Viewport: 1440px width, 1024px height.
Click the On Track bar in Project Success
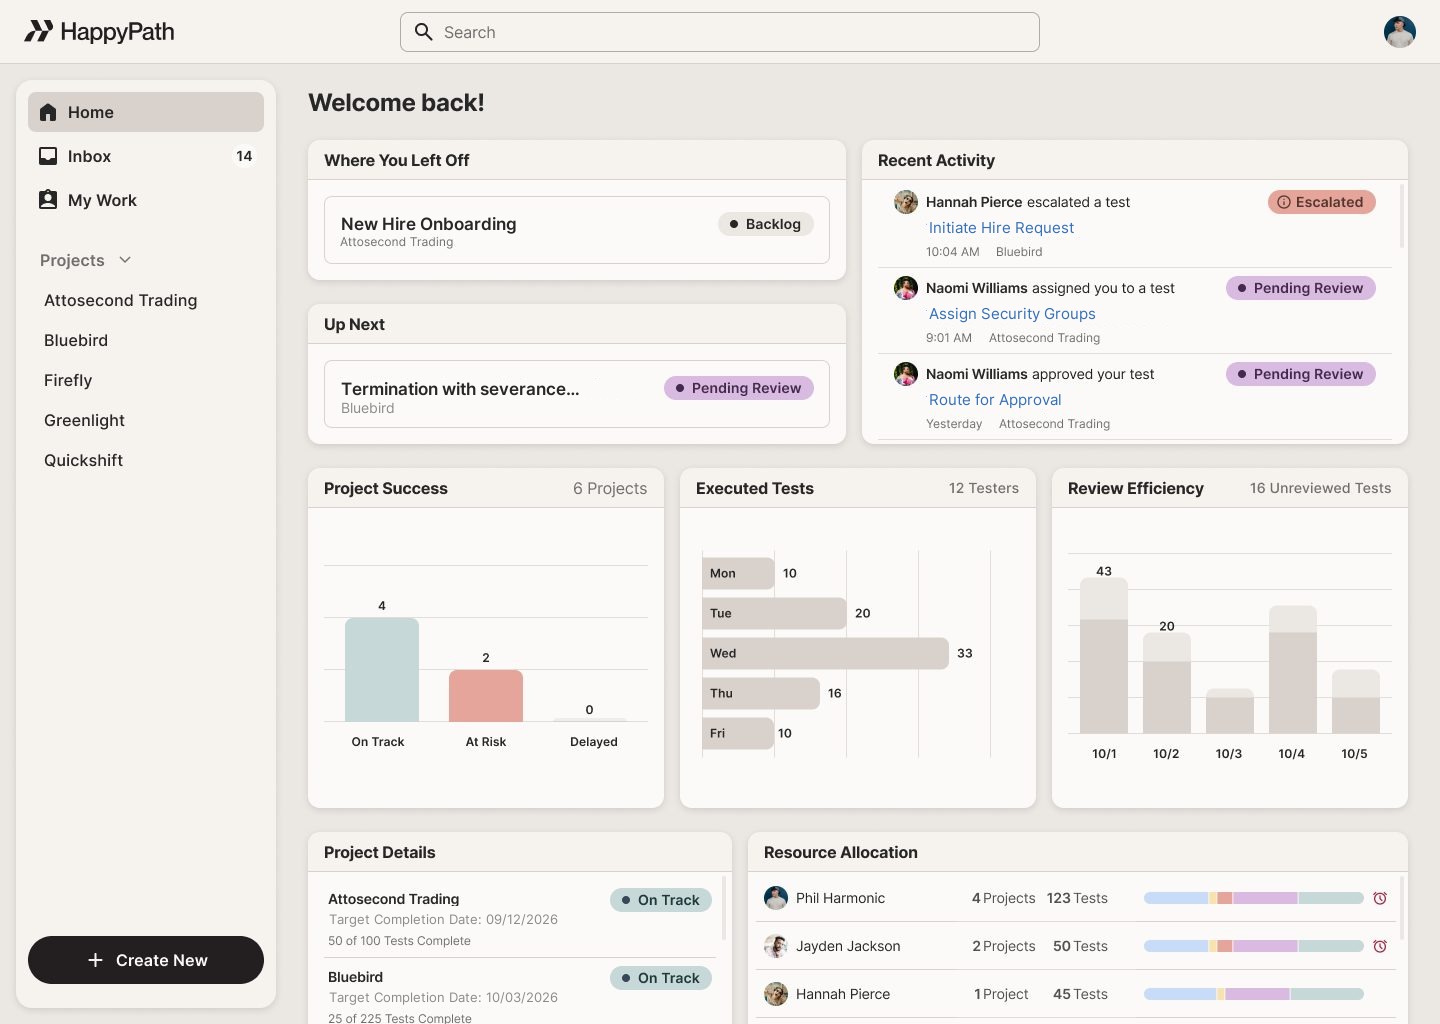coord(382,670)
